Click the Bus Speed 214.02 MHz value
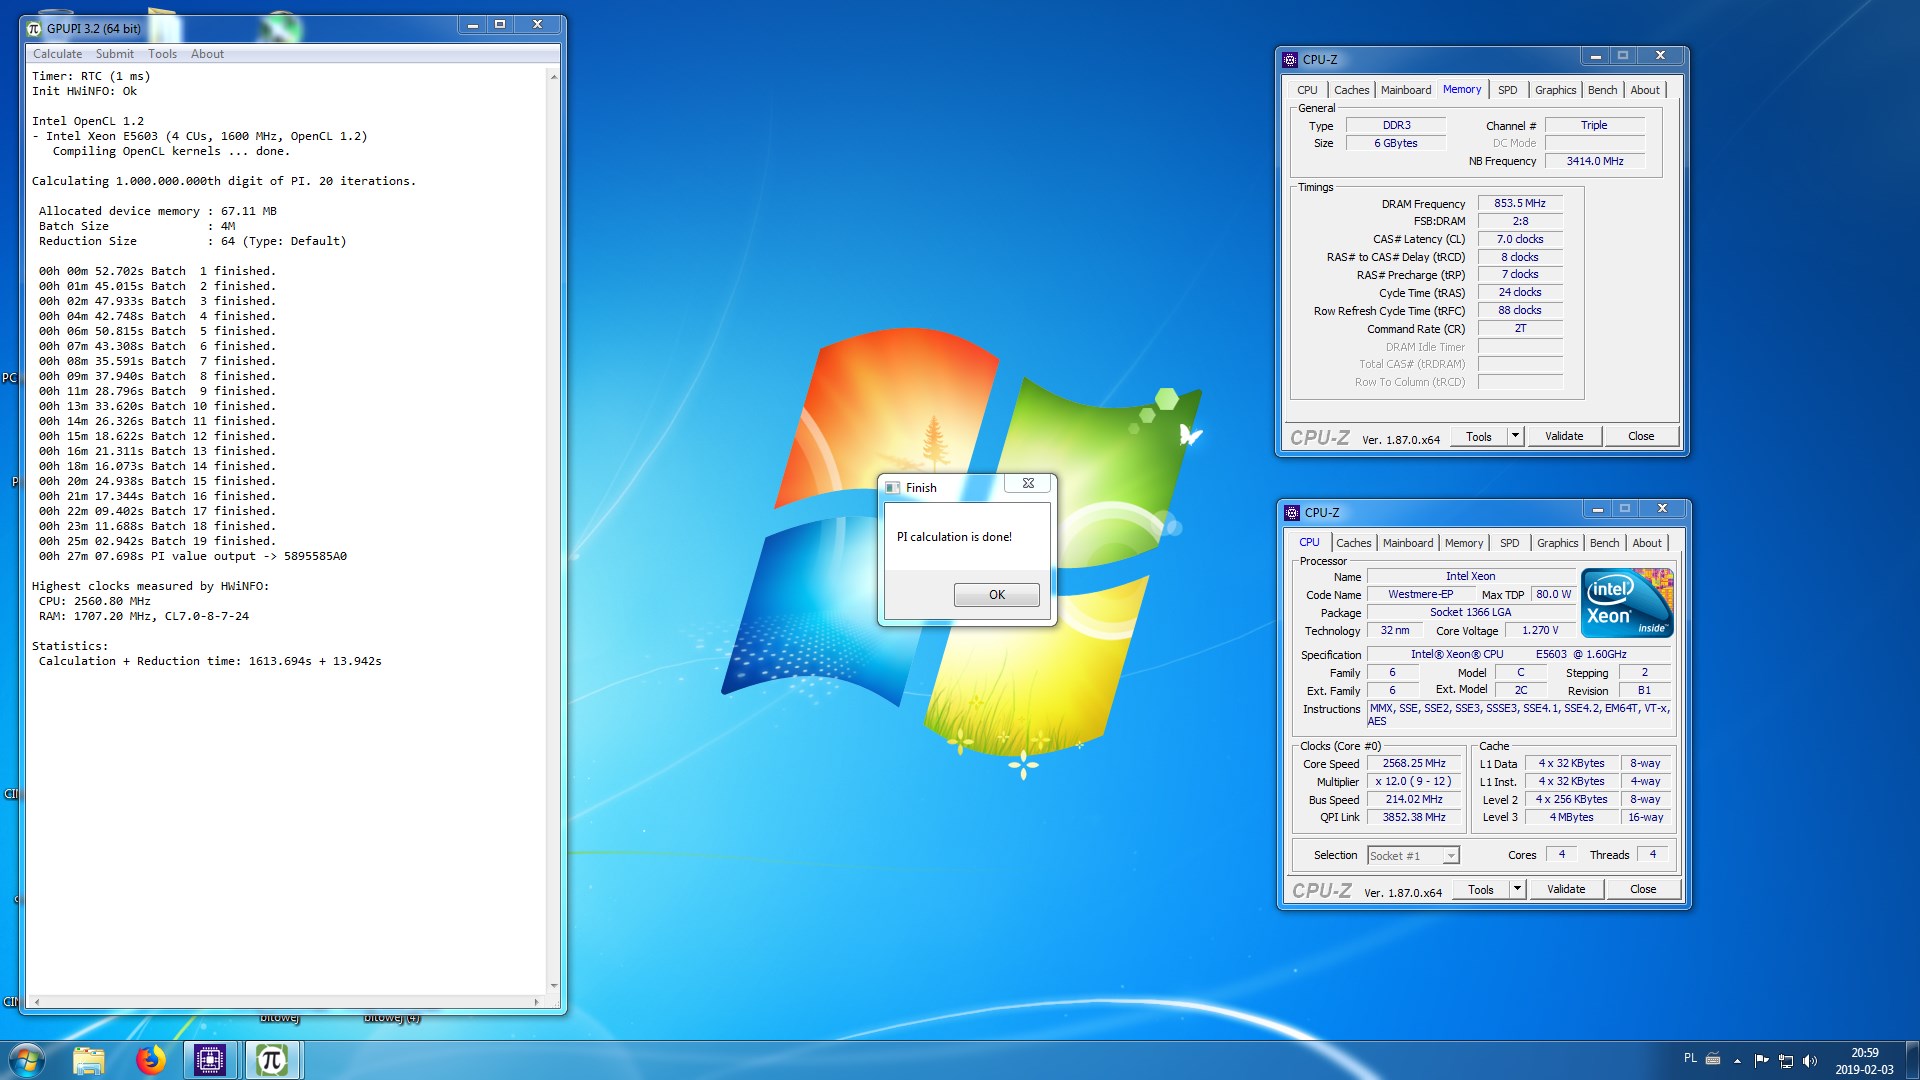The width and height of the screenshot is (1920, 1080). pyautogui.click(x=1414, y=799)
